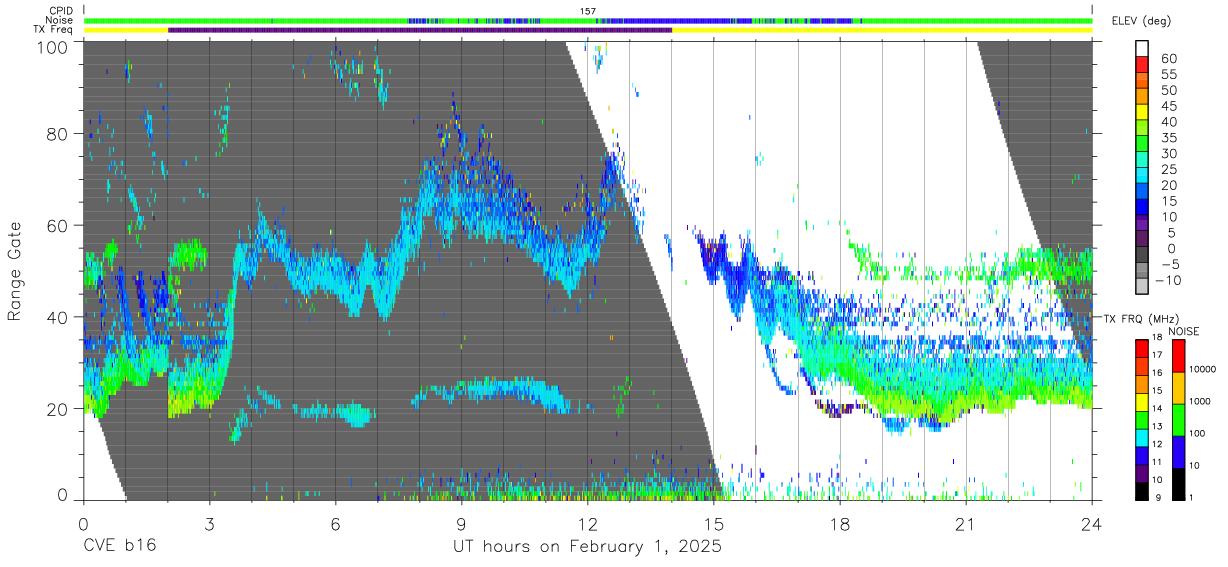This screenshot has width=1228, height=567.
Task: Click Range Gate axis tick 80
Action: point(59,134)
